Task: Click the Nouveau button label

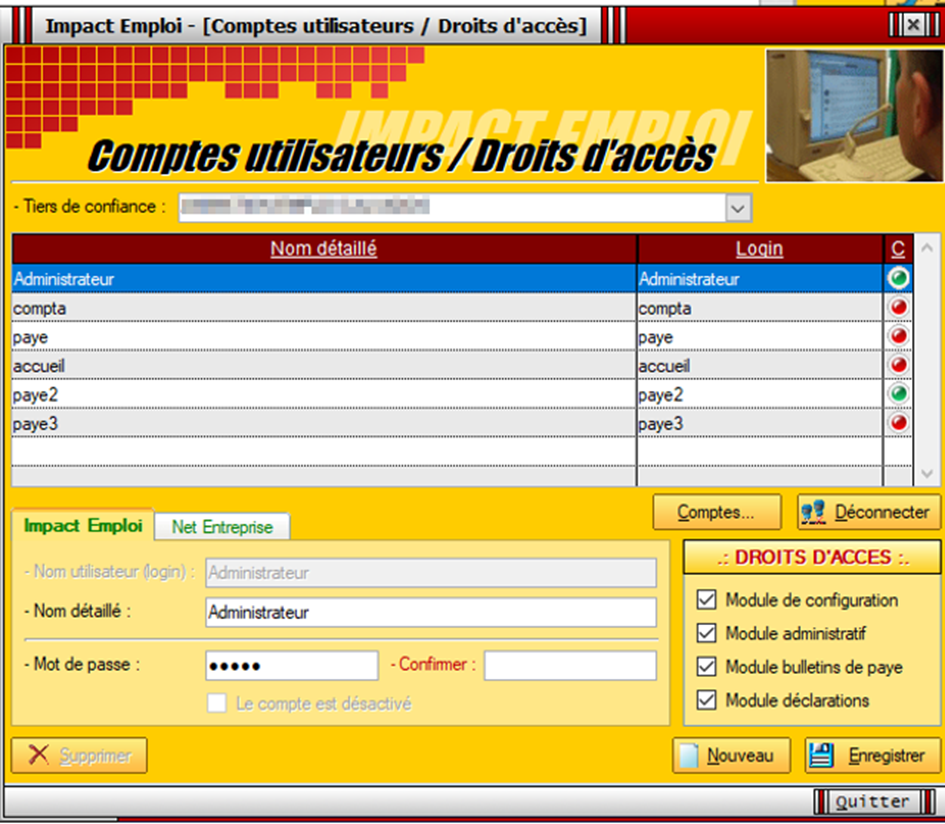Action: pyautogui.click(x=740, y=755)
